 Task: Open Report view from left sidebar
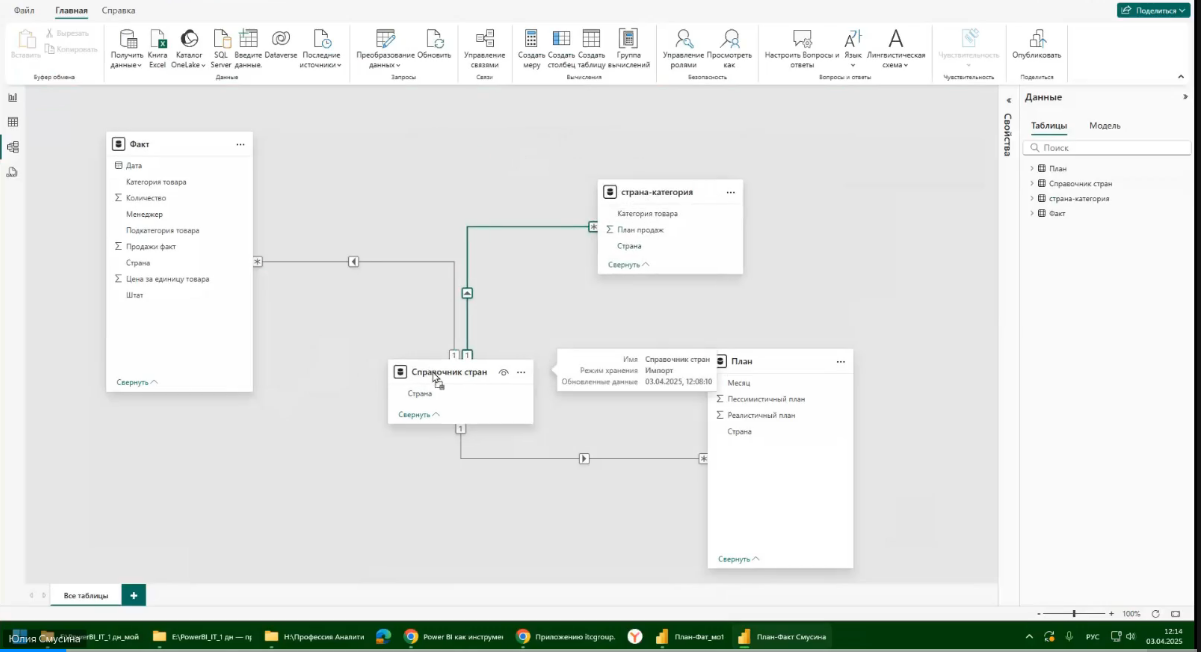12,97
